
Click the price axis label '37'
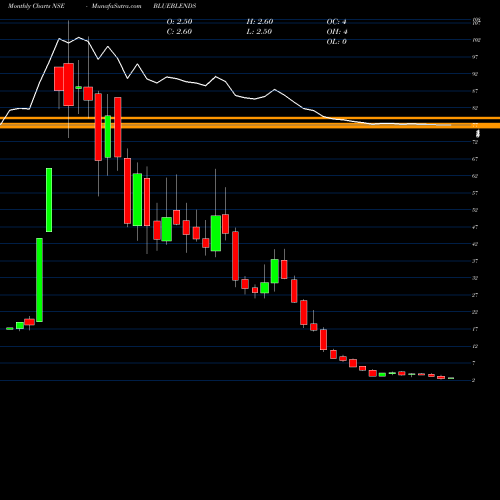click(x=475, y=261)
